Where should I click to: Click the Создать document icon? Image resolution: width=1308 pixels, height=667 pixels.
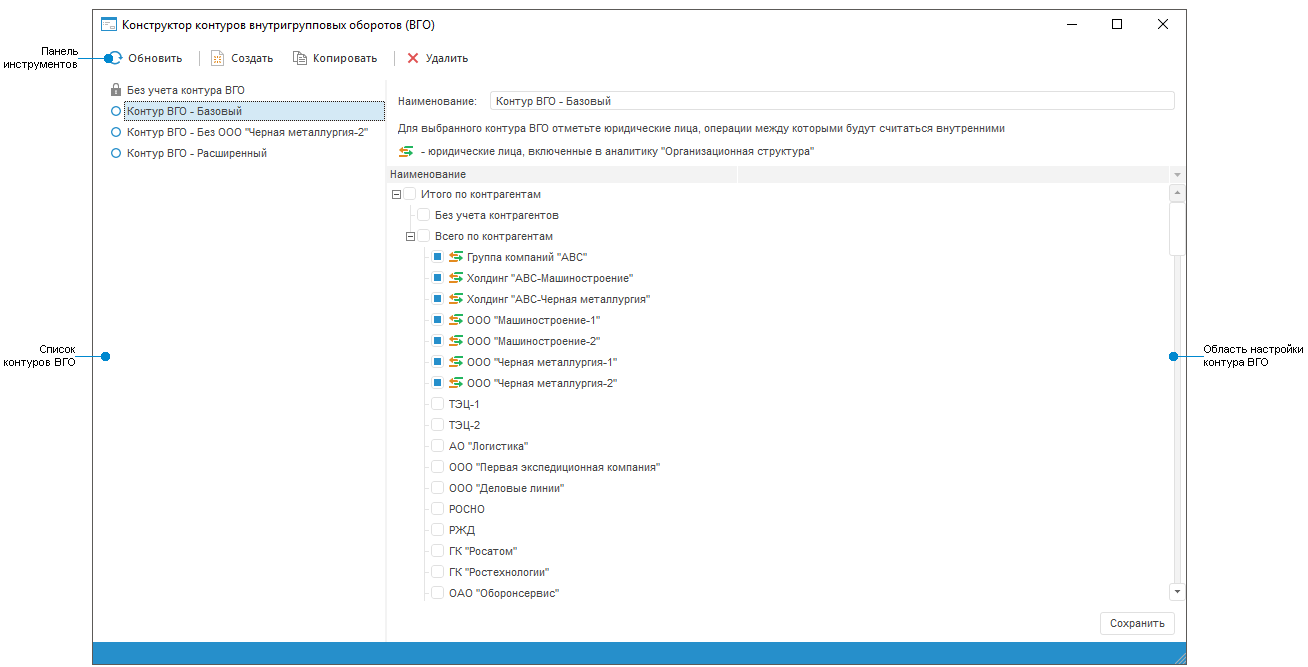pyautogui.click(x=217, y=58)
